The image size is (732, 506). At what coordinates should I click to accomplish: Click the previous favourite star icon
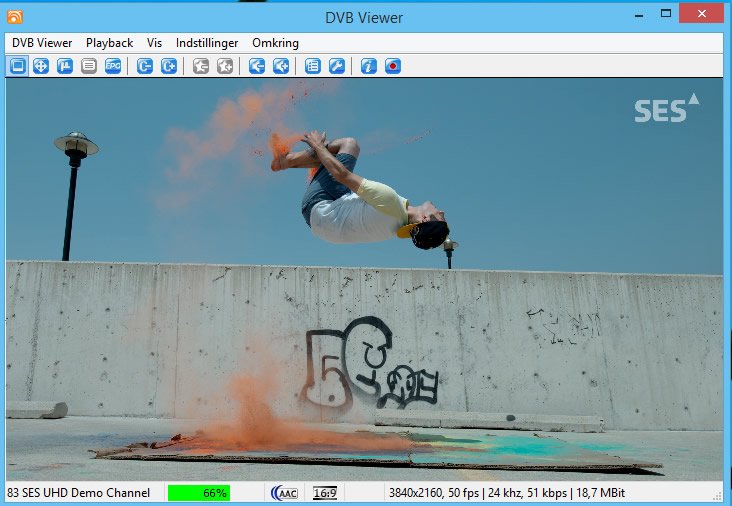[x=201, y=66]
